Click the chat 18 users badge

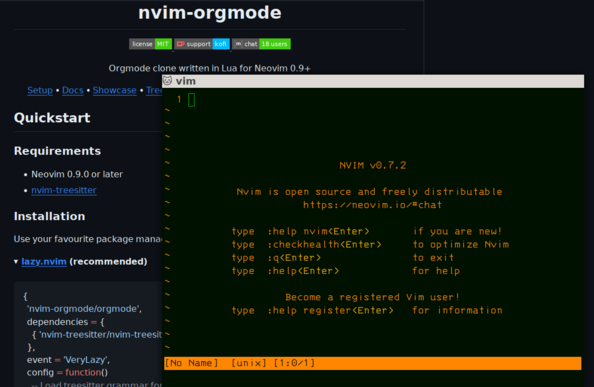[261, 44]
